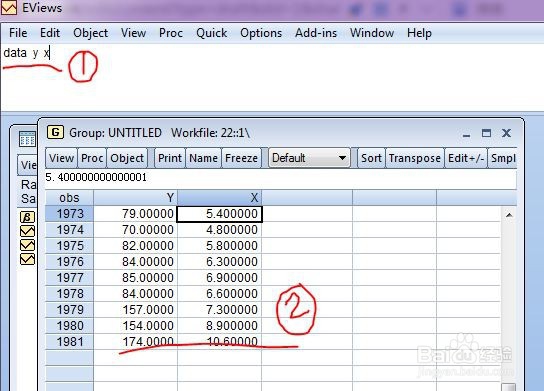Click the Name button in Group toolbar
544x391 pixels.
[x=203, y=158]
